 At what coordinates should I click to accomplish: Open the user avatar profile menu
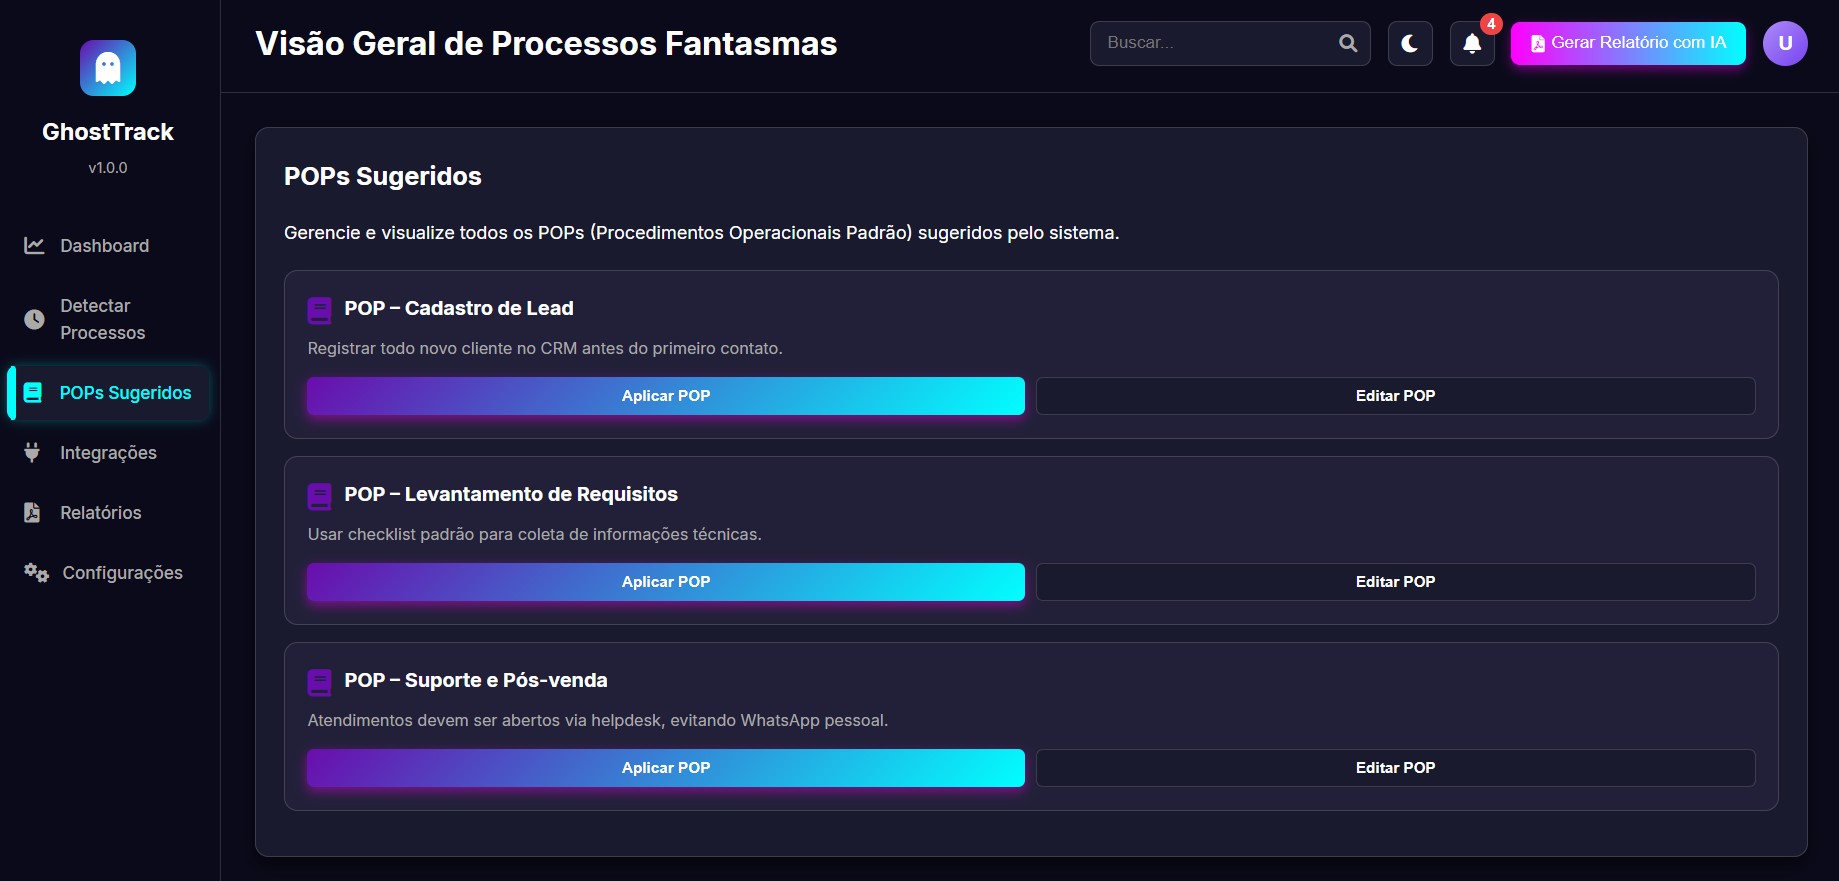[1784, 43]
